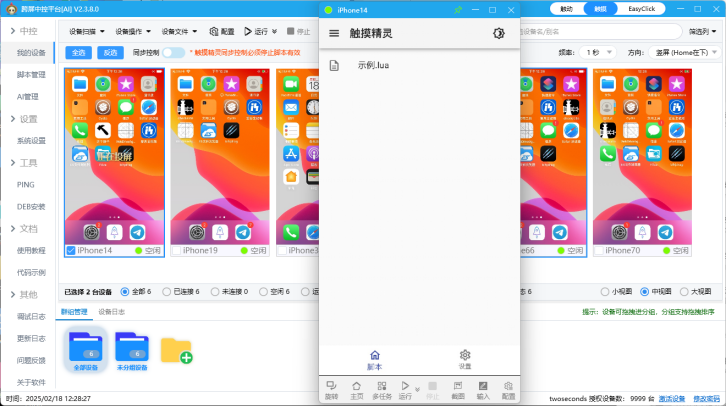Screen dimensions: 726x406
Task: Click the 截图 screenshot icon
Action: (x=458, y=388)
